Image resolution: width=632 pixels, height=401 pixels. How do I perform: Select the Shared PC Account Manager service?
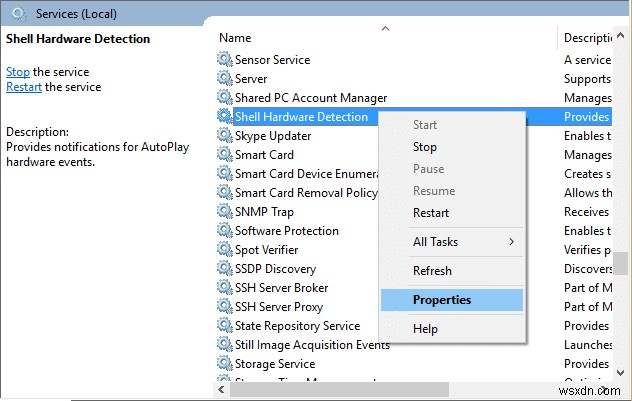coord(310,98)
